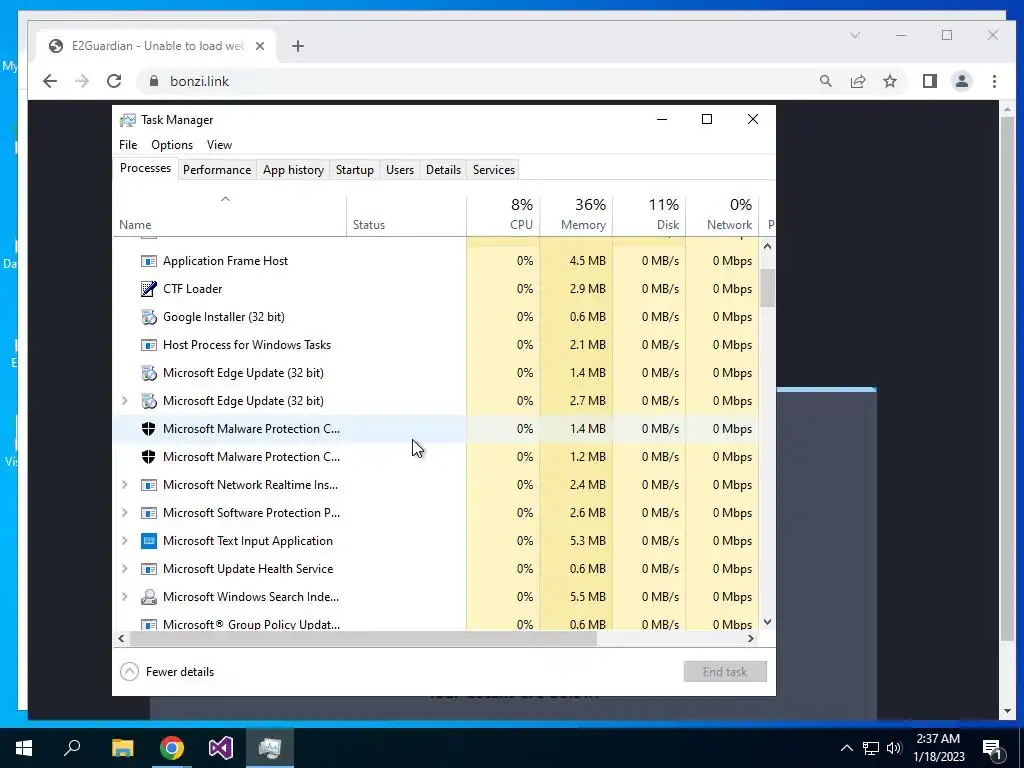Bookmark this page with the star icon

click(x=889, y=81)
